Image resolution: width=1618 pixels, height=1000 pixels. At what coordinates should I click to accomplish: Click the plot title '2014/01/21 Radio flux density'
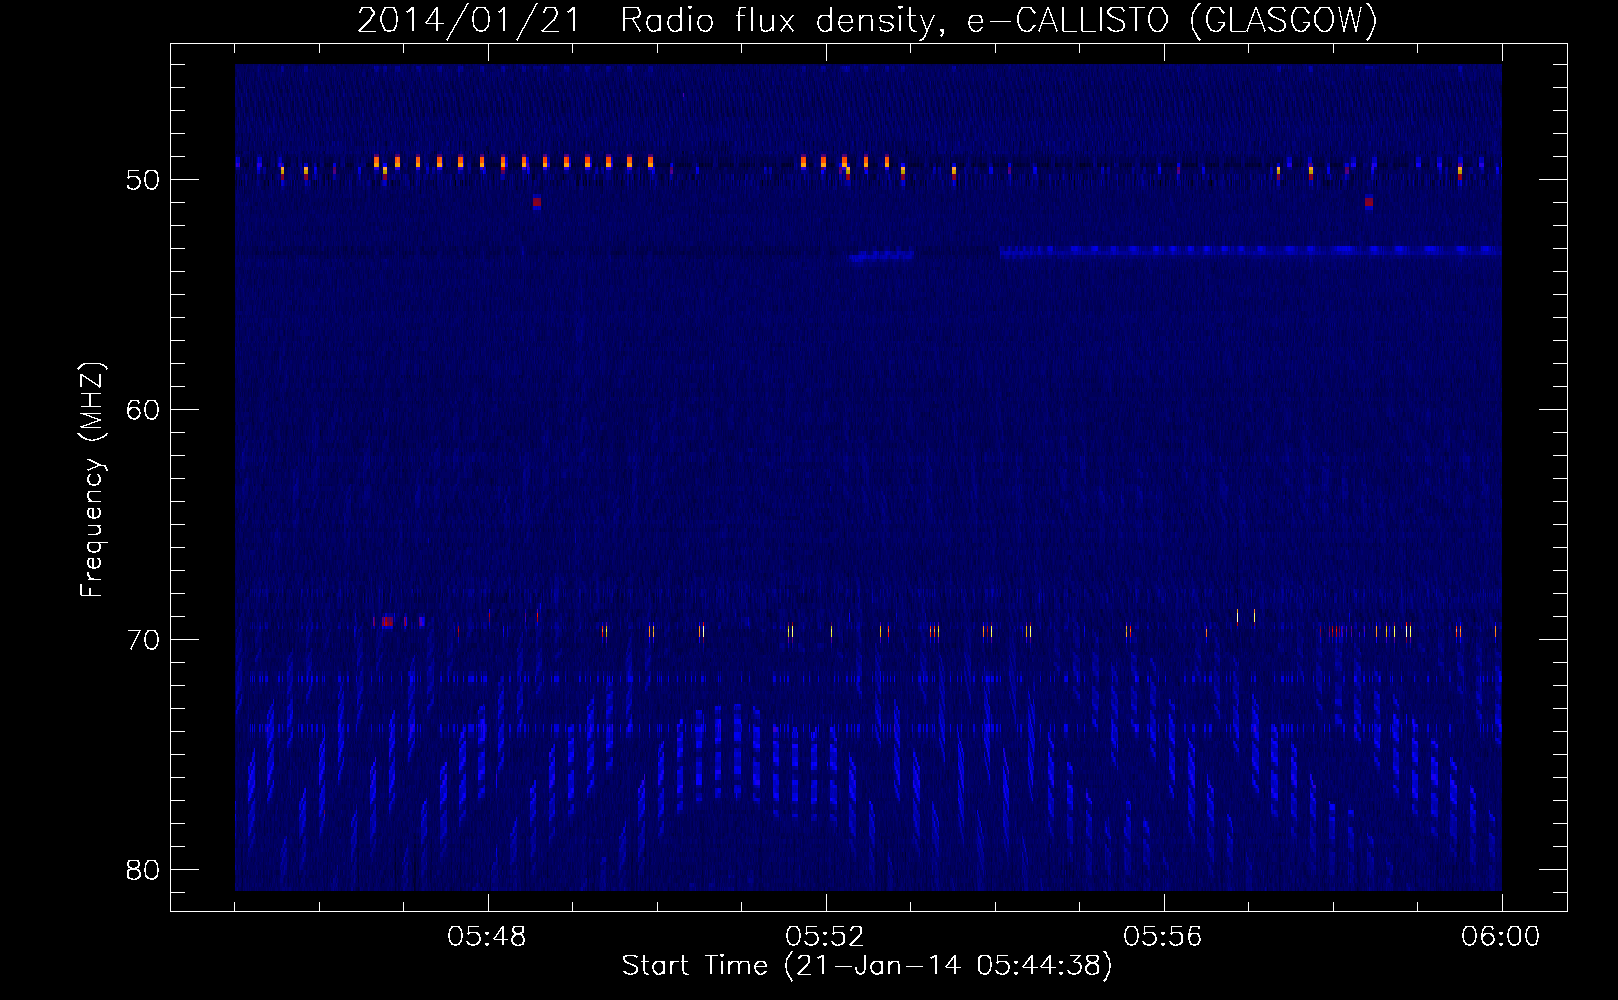tap(867, 20)
